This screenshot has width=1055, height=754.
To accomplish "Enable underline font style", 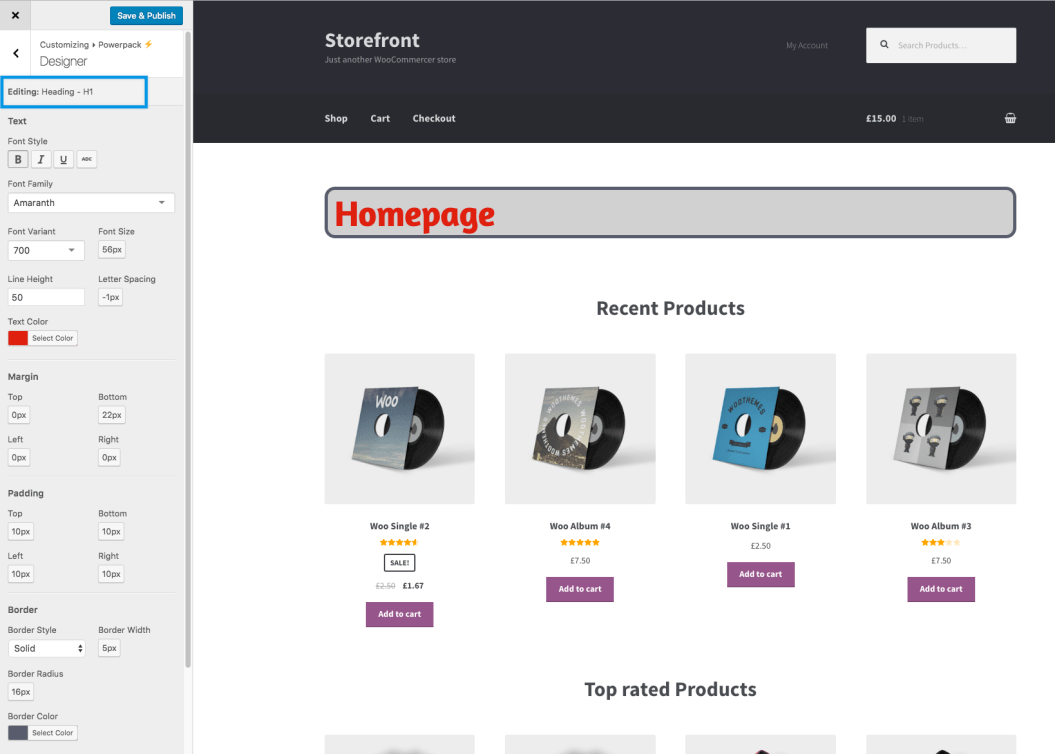I will pyautogui.click(x=63, y=159).
